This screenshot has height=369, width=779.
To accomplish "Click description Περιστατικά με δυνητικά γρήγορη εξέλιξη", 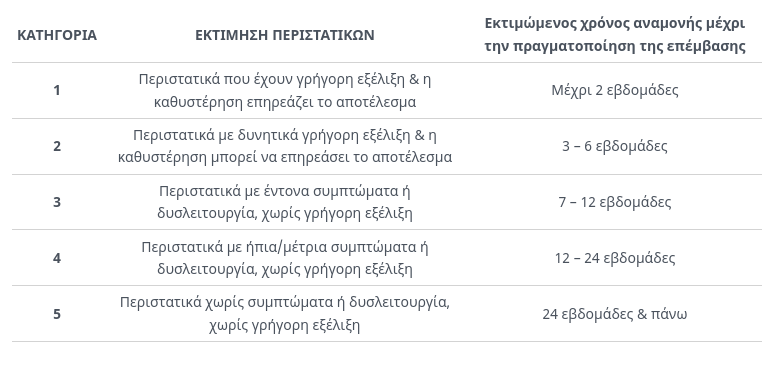I will pyautogui.click(x=285, y=146).
